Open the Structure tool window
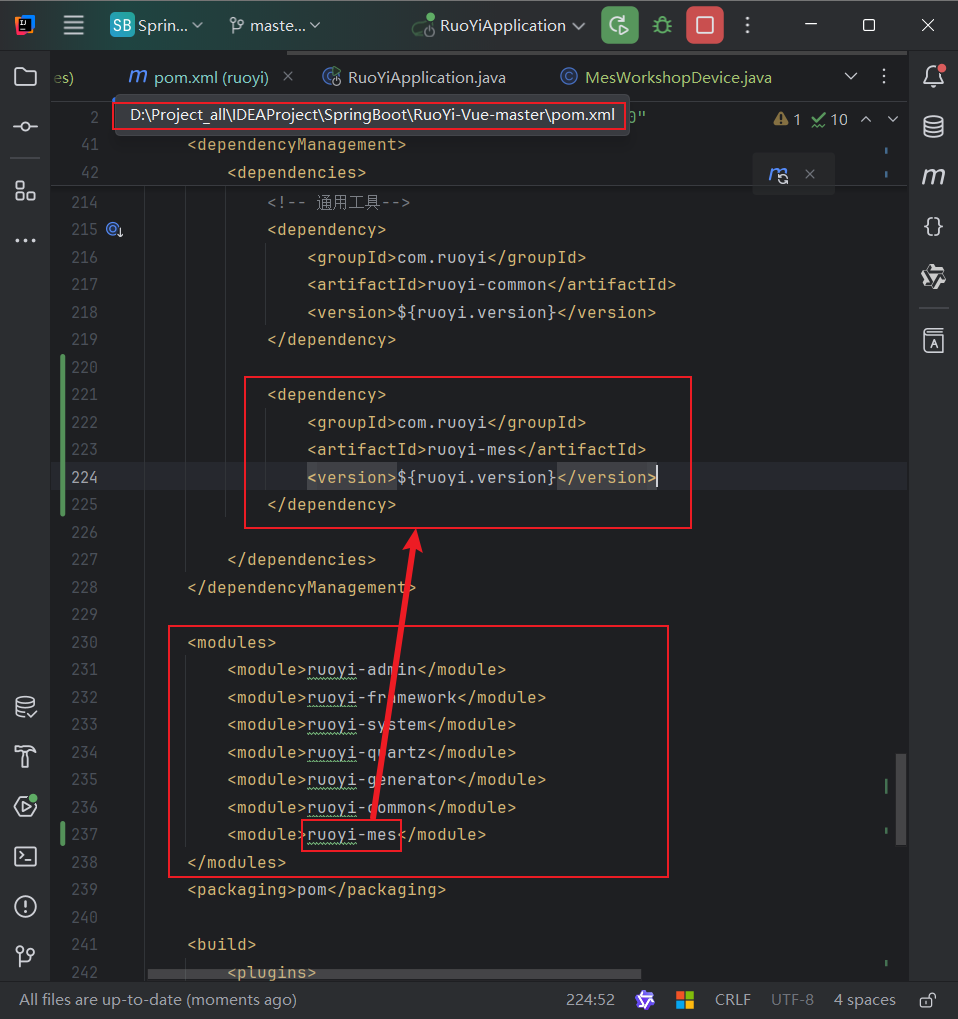Screen dimensions: 958x1019 [25, 191]
